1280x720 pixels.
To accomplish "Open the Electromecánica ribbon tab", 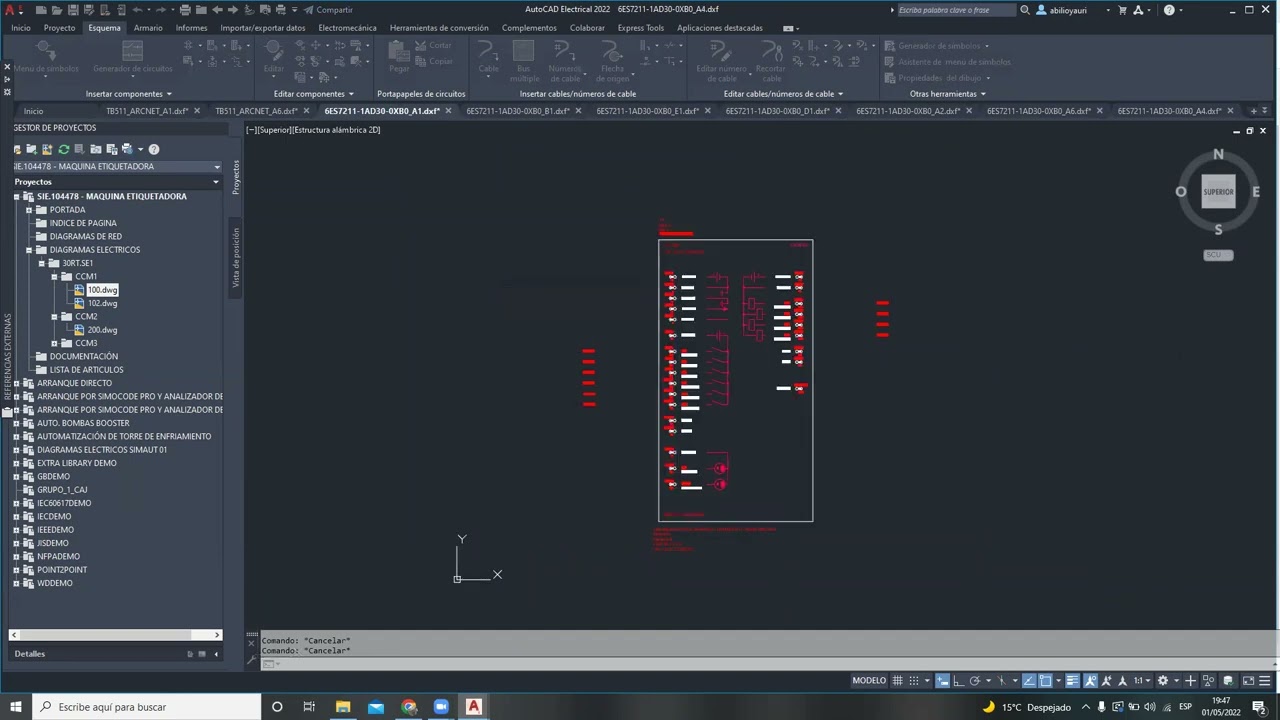I will pyautogui.click(x=347, y=28).
